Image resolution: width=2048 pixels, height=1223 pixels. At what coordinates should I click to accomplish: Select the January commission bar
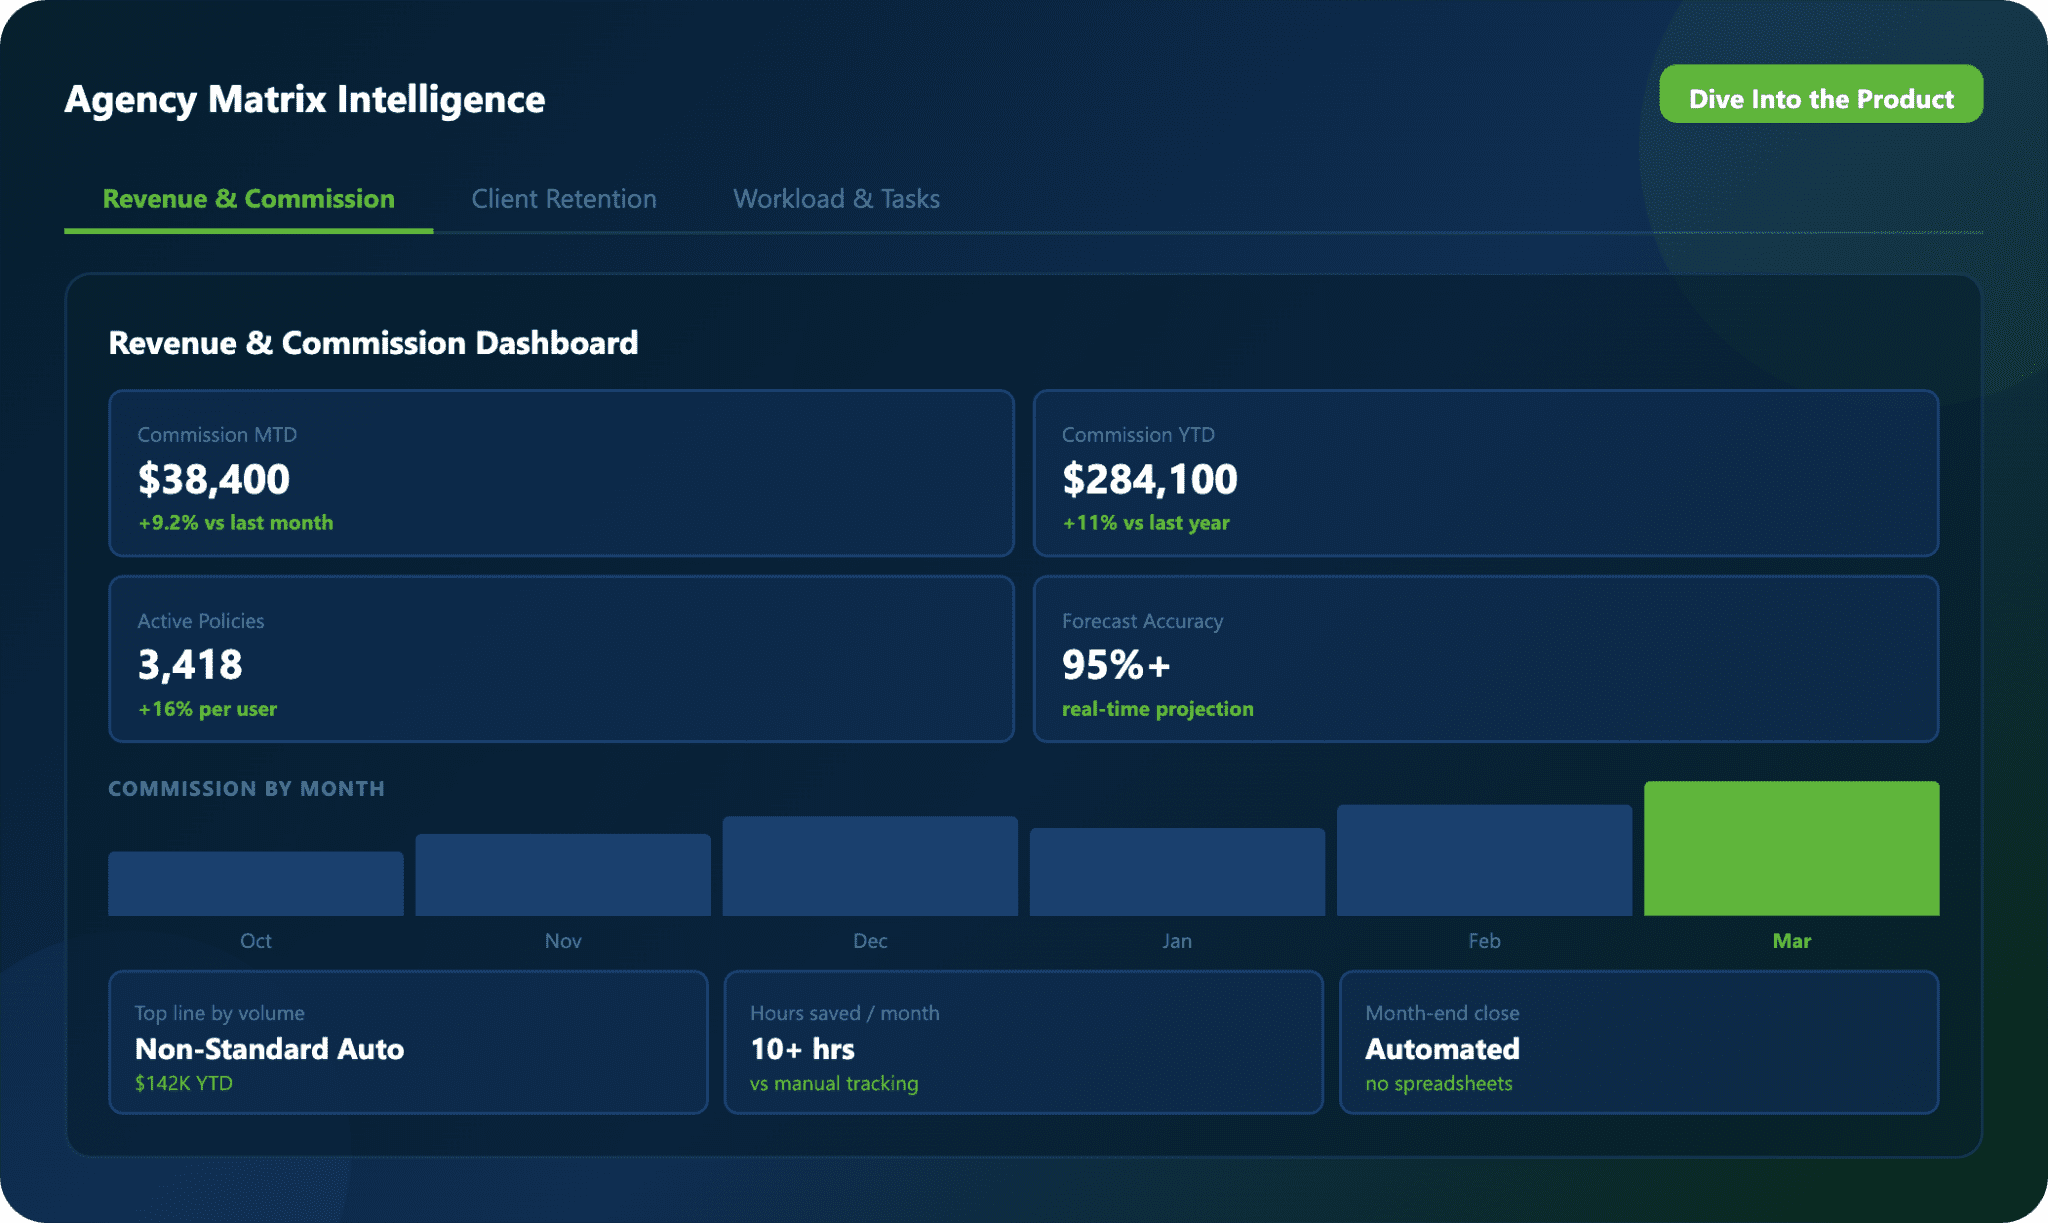tap(1177, 872)
